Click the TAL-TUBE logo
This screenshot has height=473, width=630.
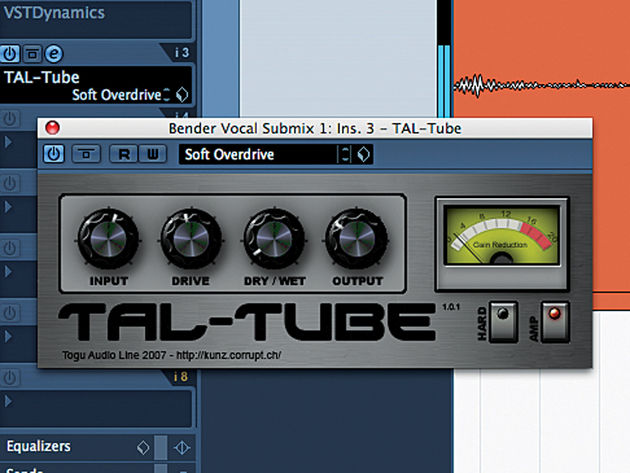pyautogui.click(x=247, y=322)
